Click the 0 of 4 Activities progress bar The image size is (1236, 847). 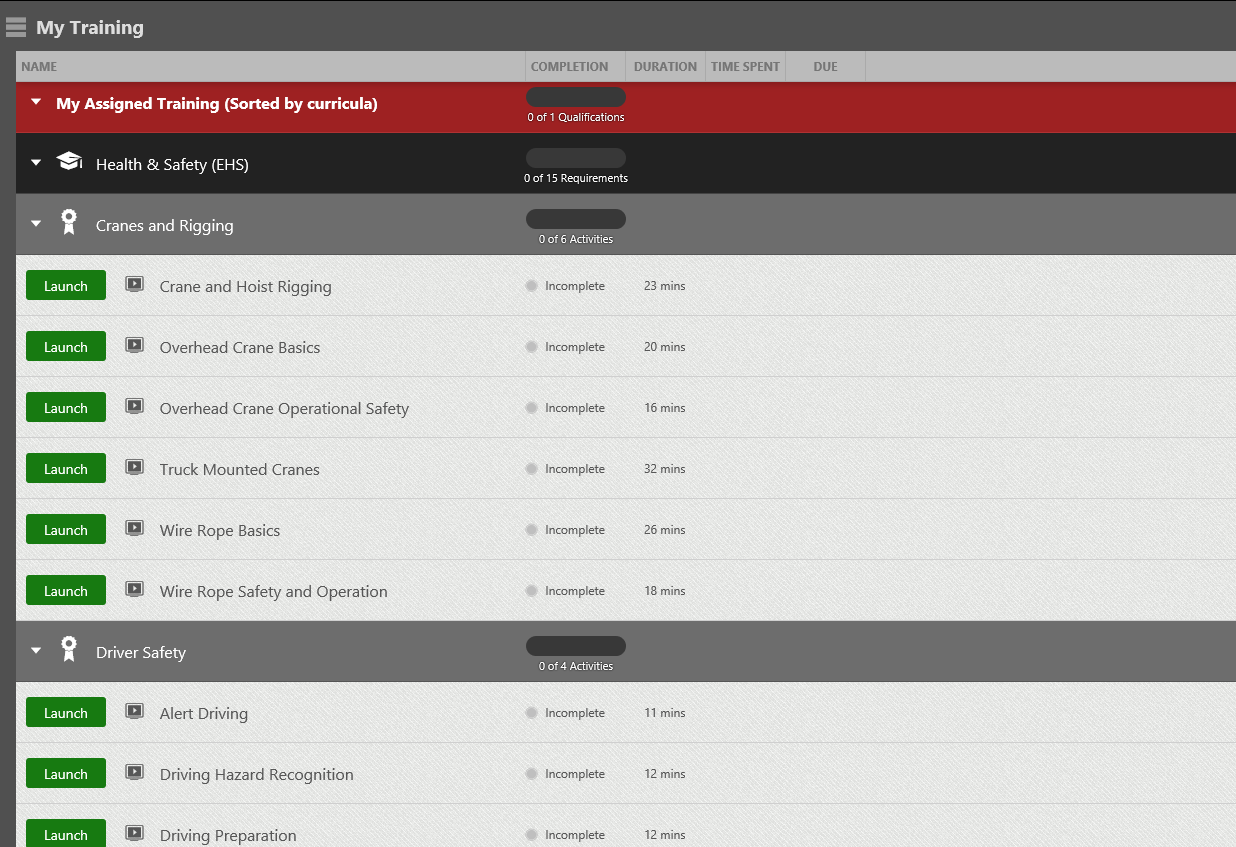[x=576, y=646]
